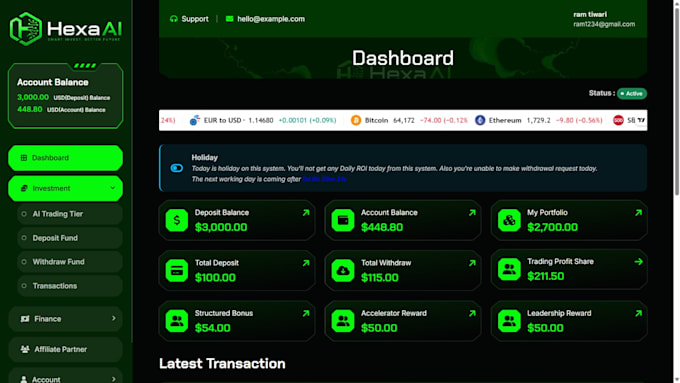
Task: Click the $211.50 profit share value
Action: coord(546,276)
